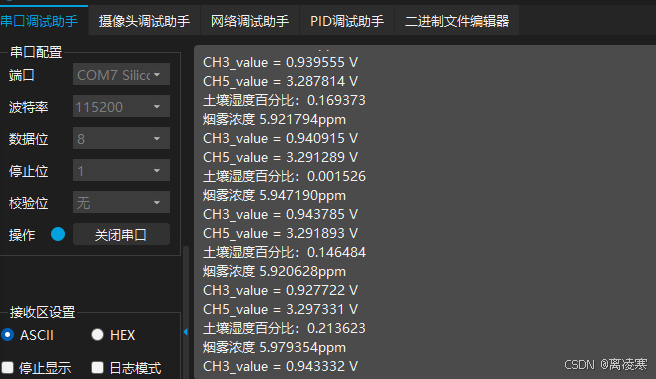Expand the 端口 COM7 port dropdown
This screenshot has width=656, height=379.
[121, 74]
